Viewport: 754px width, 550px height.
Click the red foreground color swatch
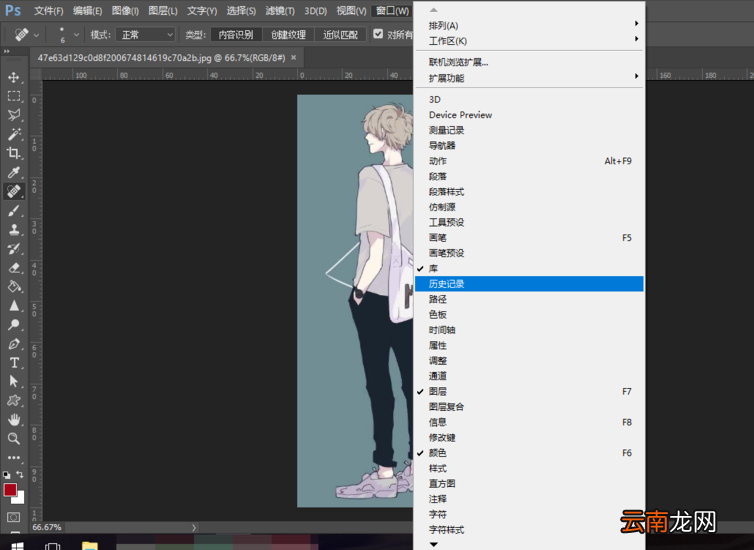pos(10,490)
